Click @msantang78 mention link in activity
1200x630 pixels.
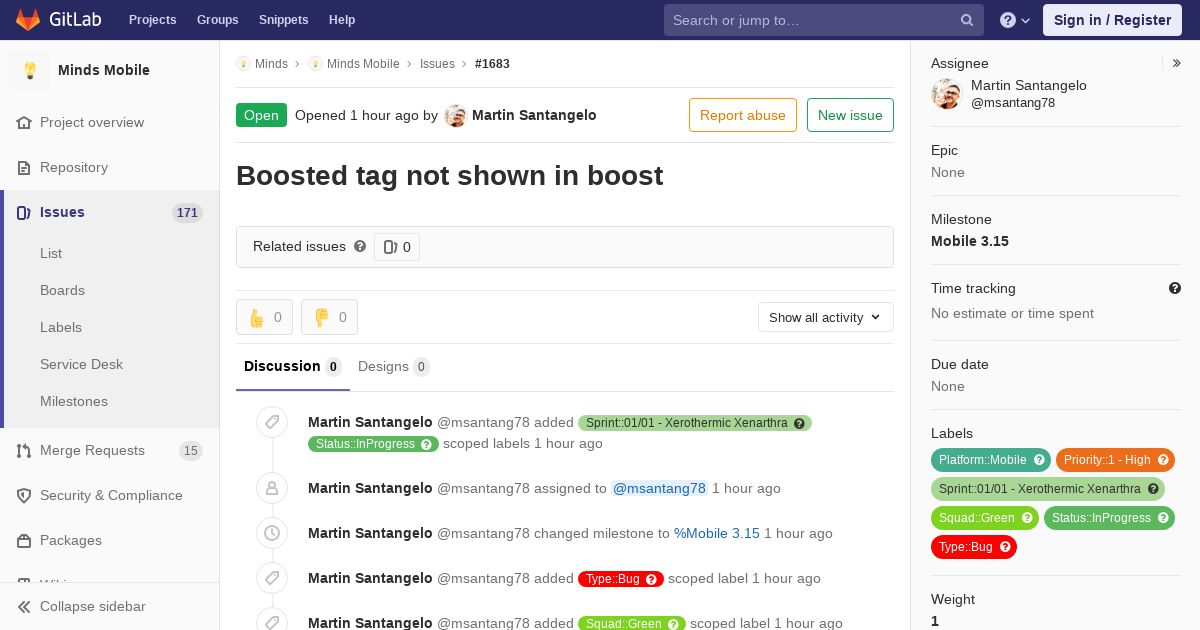659,488
